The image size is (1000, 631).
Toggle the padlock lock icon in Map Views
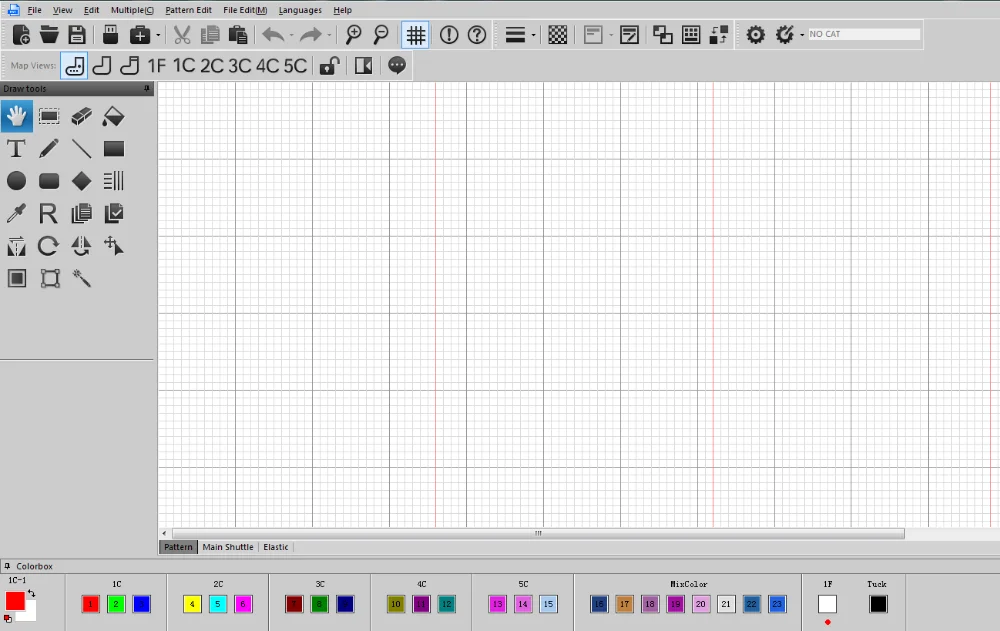point(327,66)
